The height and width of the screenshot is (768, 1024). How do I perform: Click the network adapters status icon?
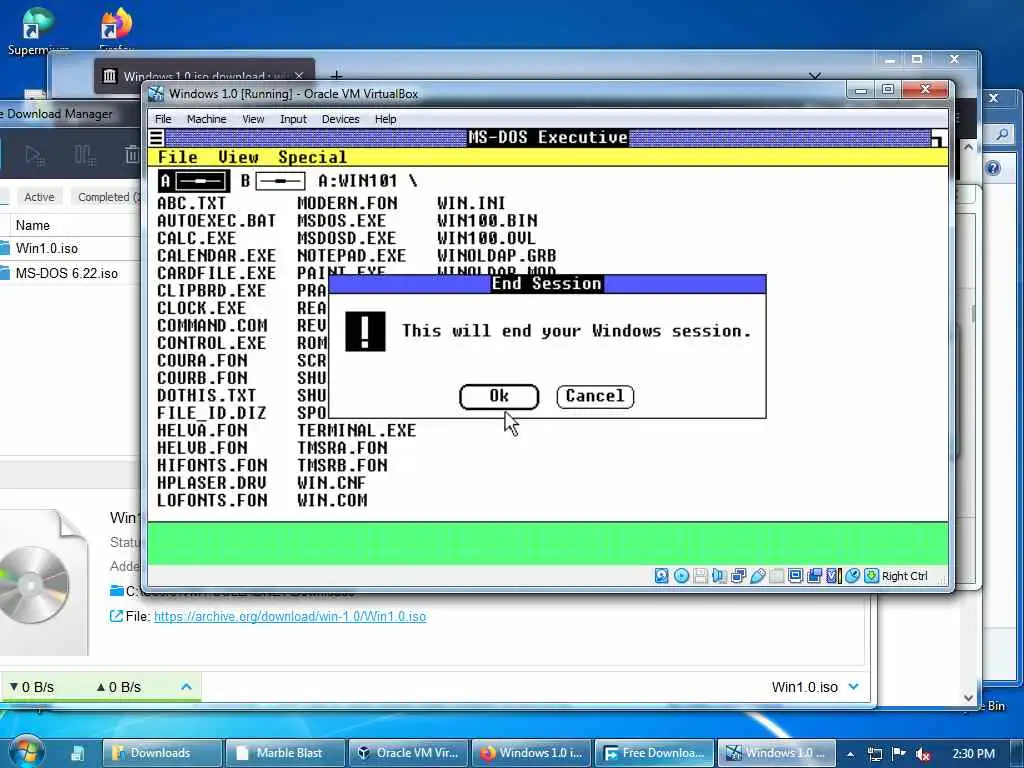coord(739,575)
